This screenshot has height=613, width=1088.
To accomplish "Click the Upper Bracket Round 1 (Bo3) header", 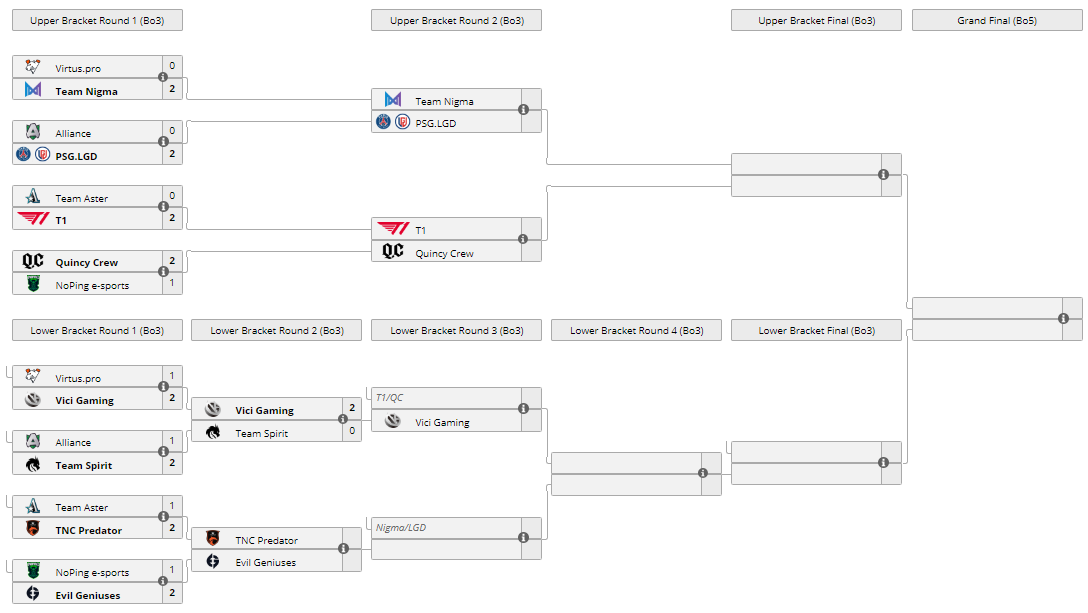I will click(97, 20).
